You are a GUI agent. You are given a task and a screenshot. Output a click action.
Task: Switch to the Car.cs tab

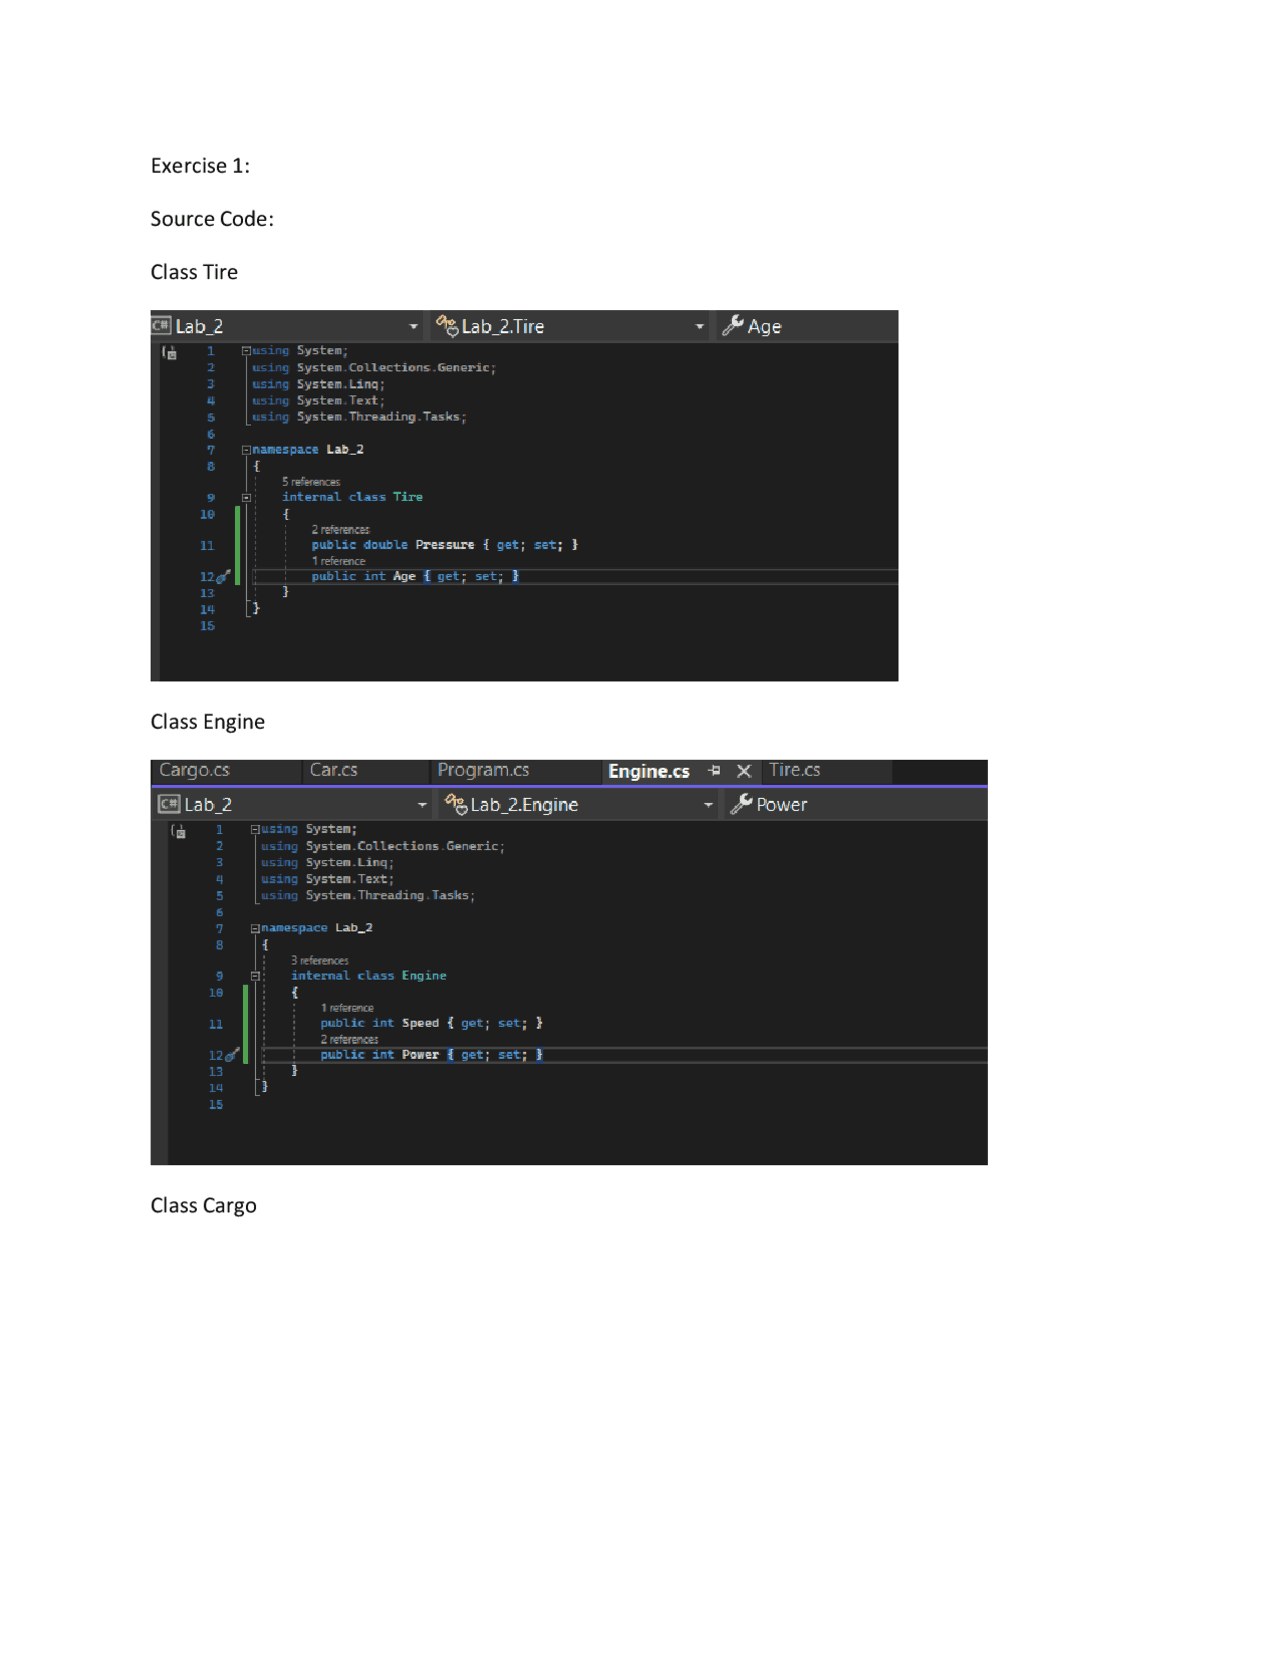[x=334, y=770]
